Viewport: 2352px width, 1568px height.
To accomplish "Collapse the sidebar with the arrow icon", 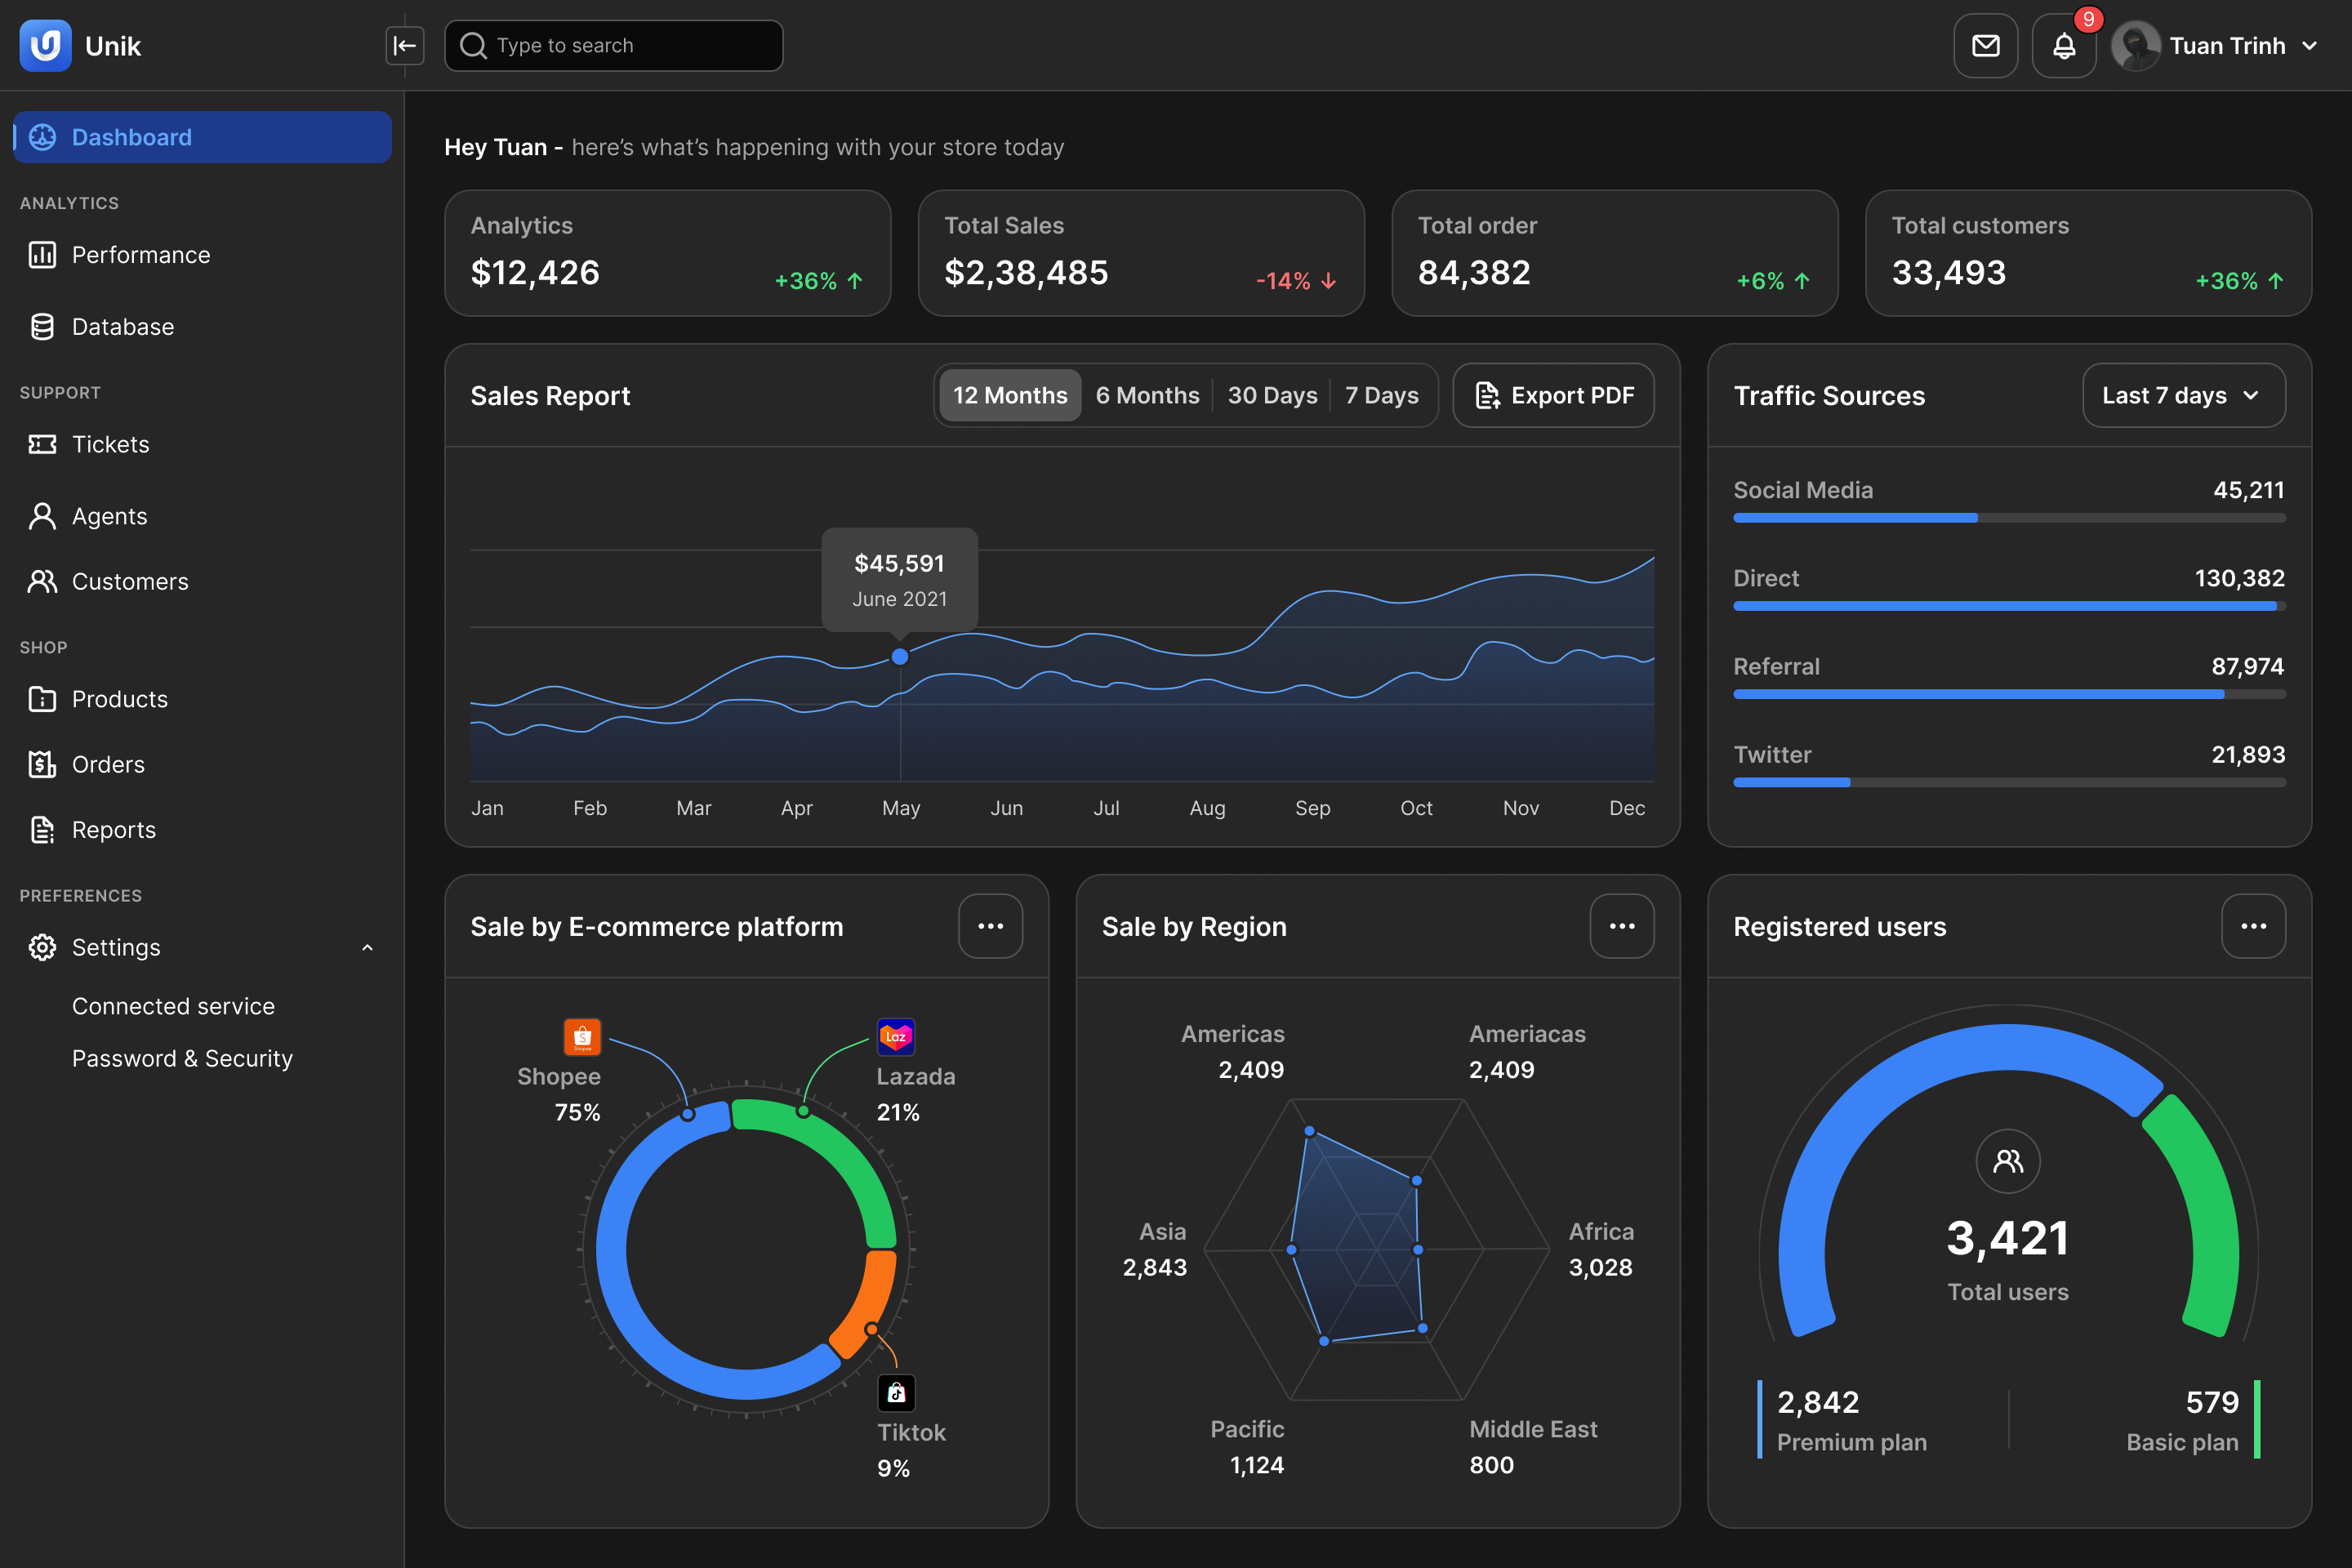I will (405, 46).
